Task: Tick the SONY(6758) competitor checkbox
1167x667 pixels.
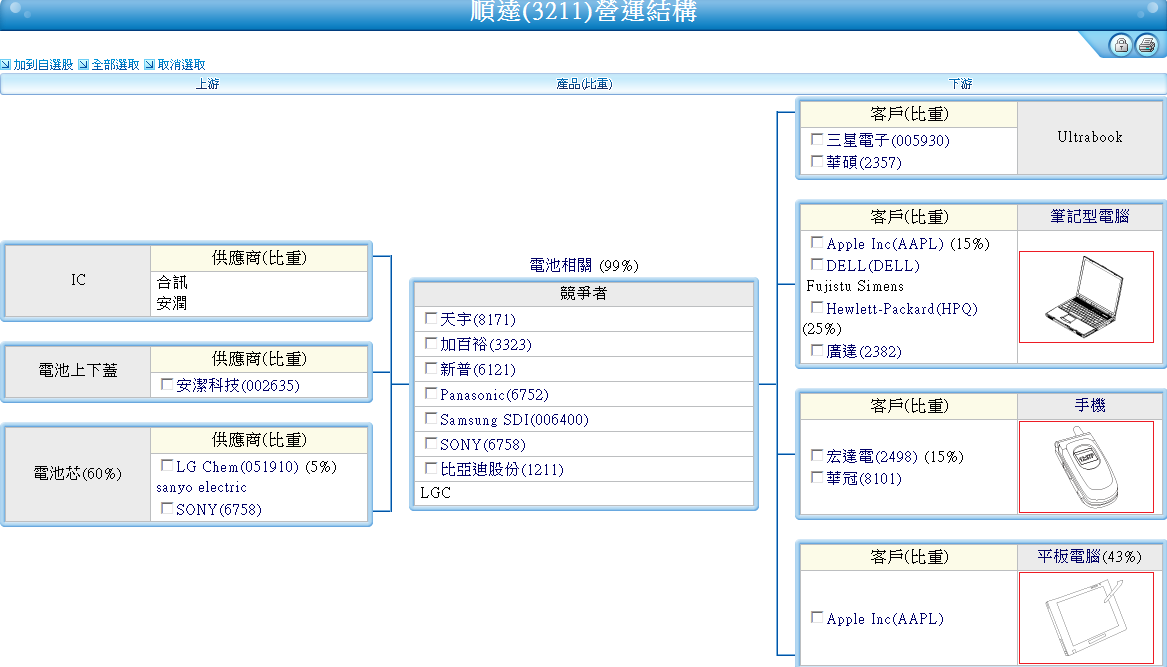Action: click(430, 443)
